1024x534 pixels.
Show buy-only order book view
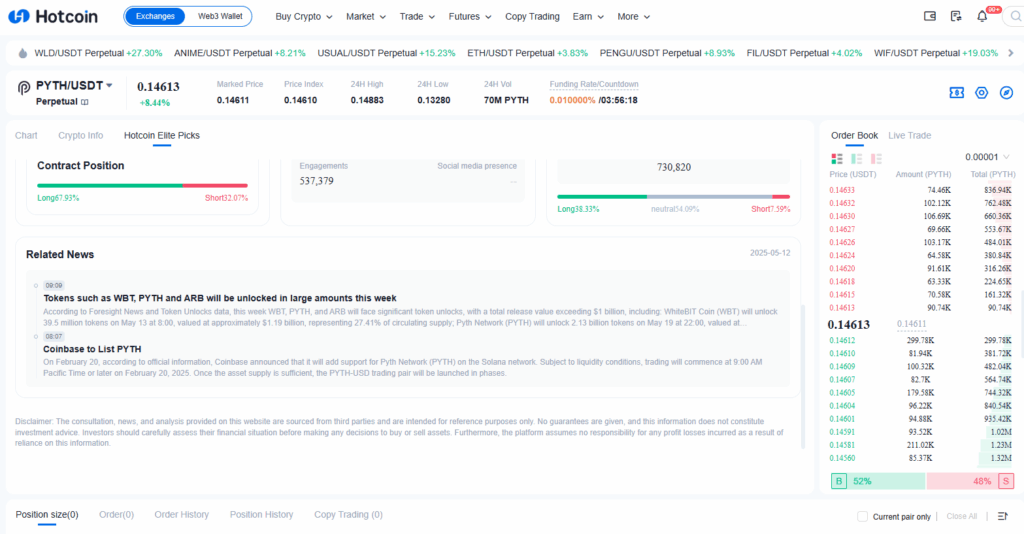point(856,159)
